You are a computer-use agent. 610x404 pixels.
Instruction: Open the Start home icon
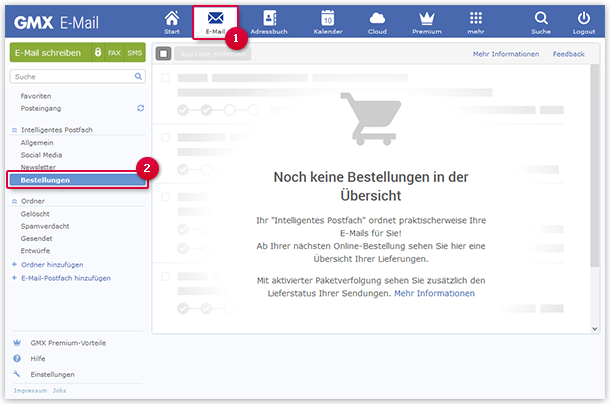coord(172,22)
